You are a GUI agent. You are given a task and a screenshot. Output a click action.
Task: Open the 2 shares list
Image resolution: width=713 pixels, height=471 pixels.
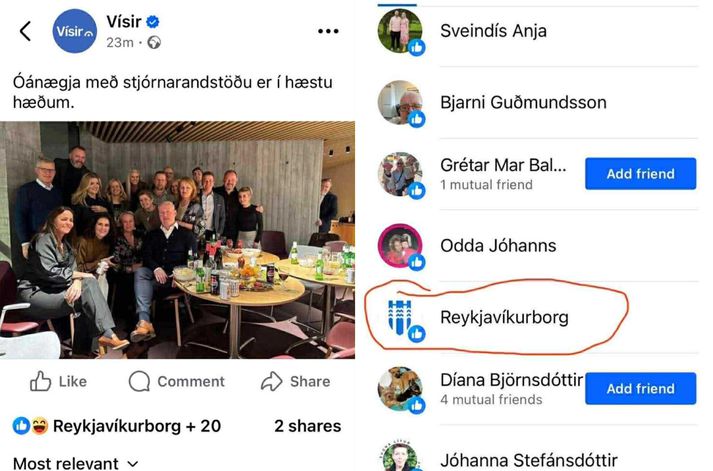coord(307,426)
